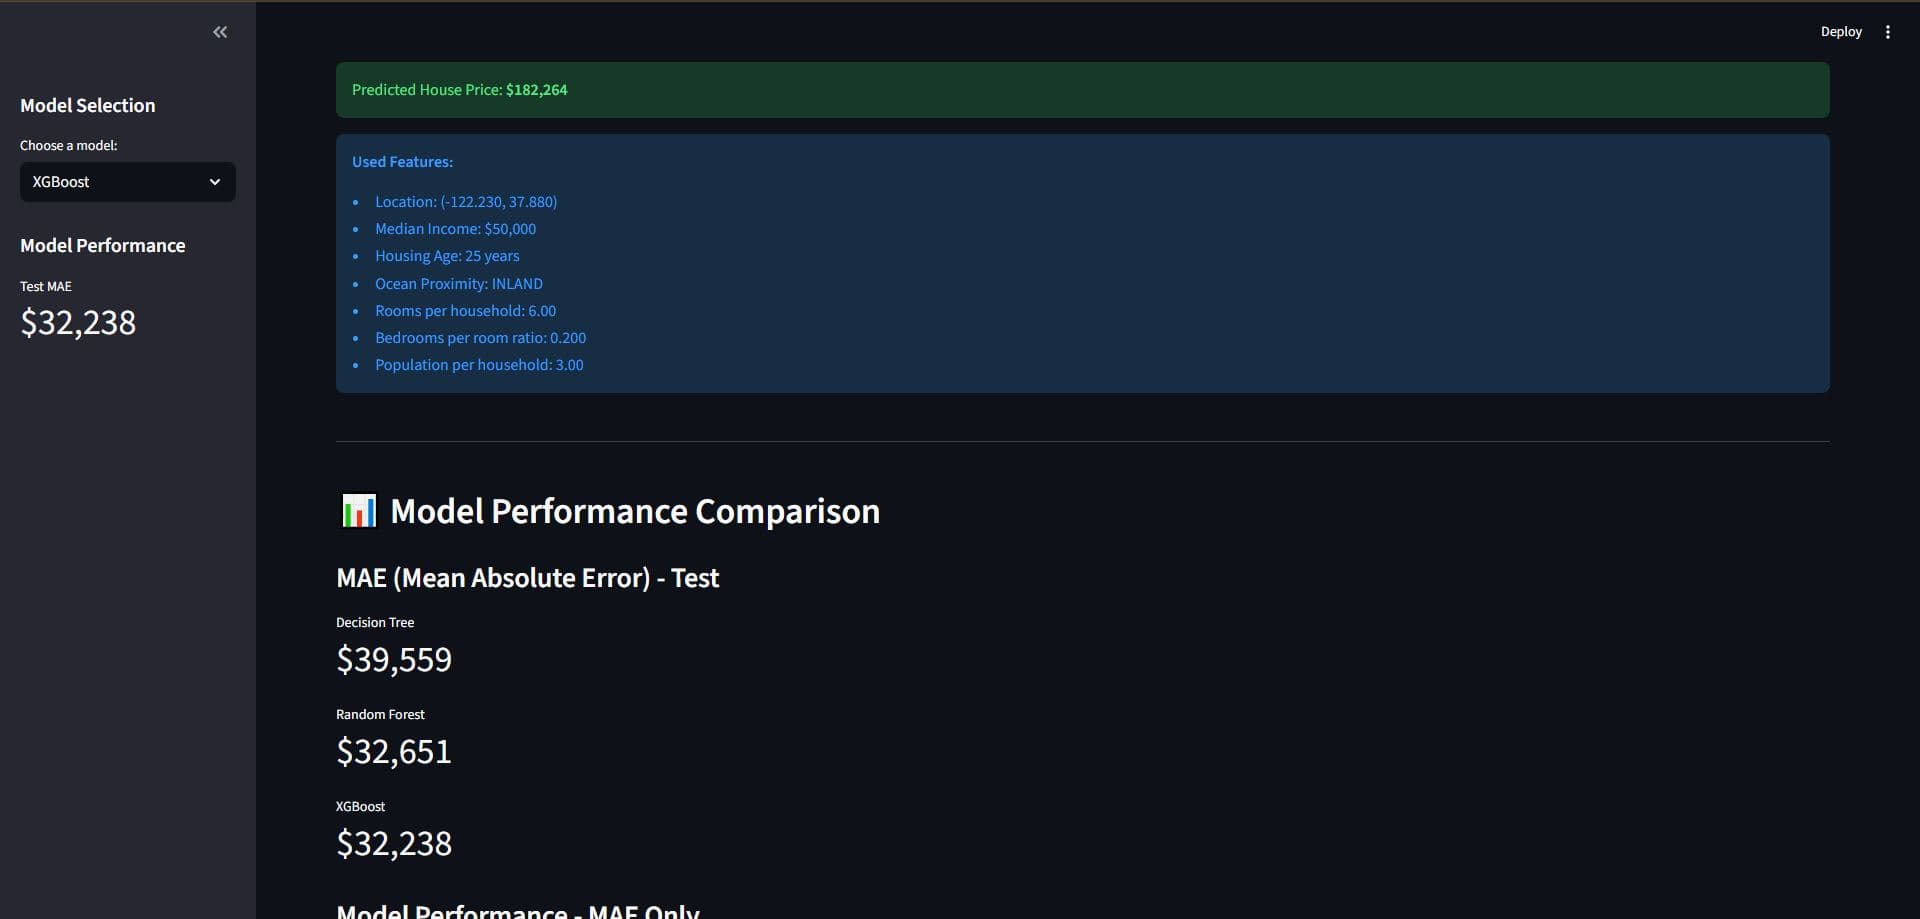Select the Median Income bullet item

click(x=455, y=229)
